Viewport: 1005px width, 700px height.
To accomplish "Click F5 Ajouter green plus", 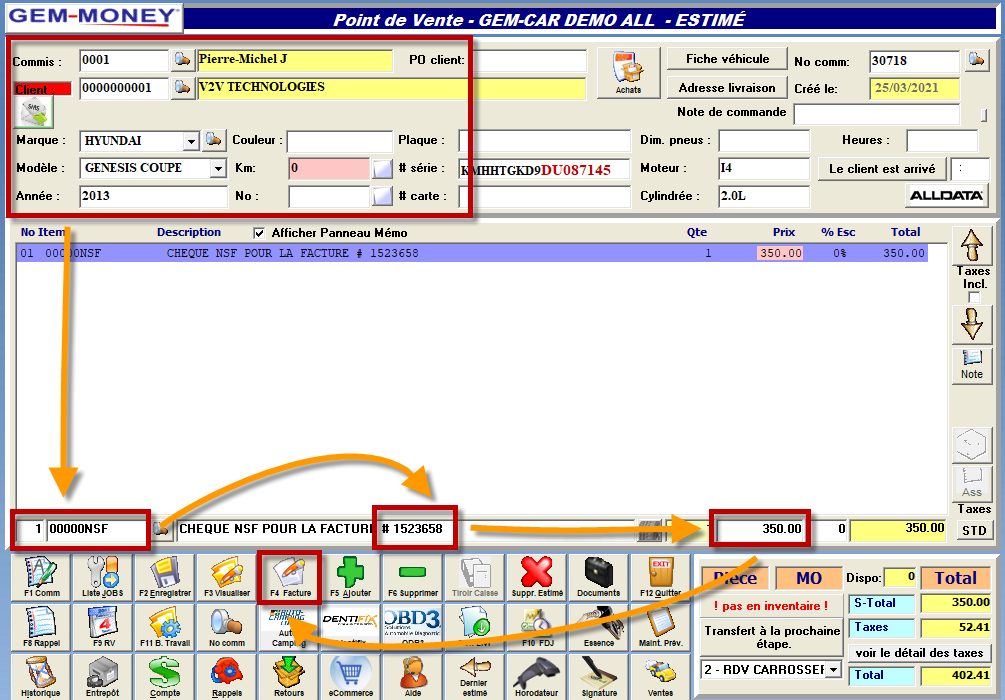I will (351, 578).
